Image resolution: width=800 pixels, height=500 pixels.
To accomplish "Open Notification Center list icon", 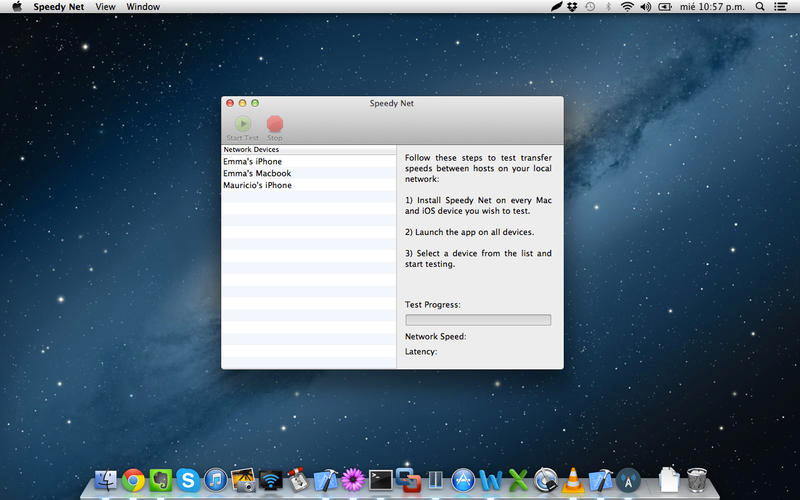I will pos(780,7).
